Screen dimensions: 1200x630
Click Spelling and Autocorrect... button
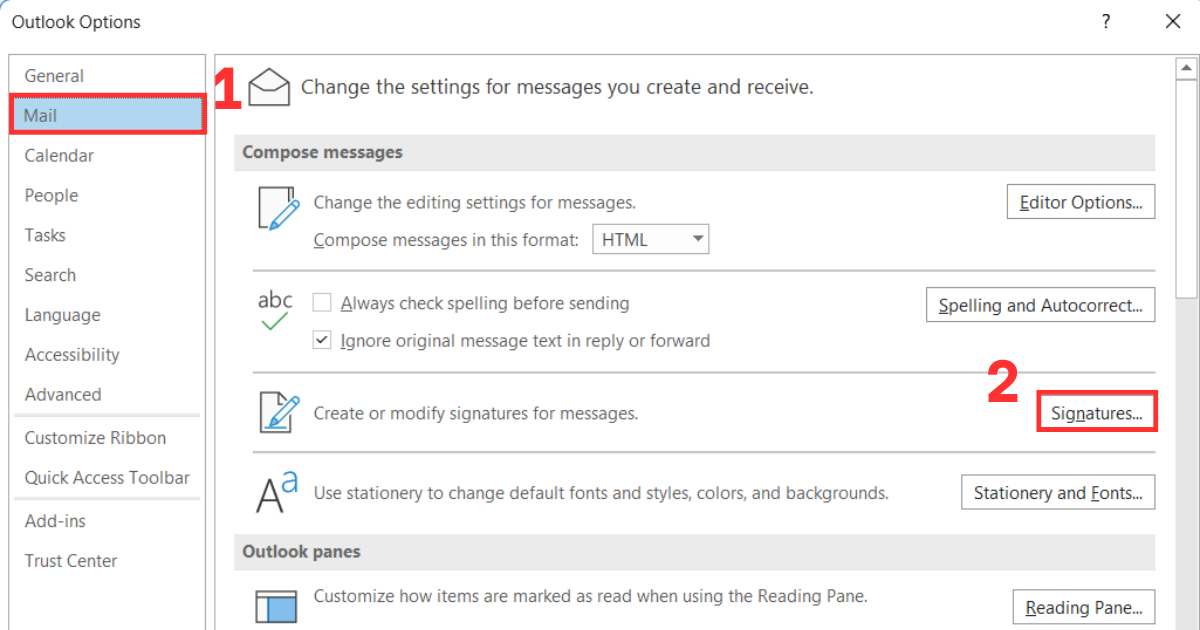pos(1040,306)
